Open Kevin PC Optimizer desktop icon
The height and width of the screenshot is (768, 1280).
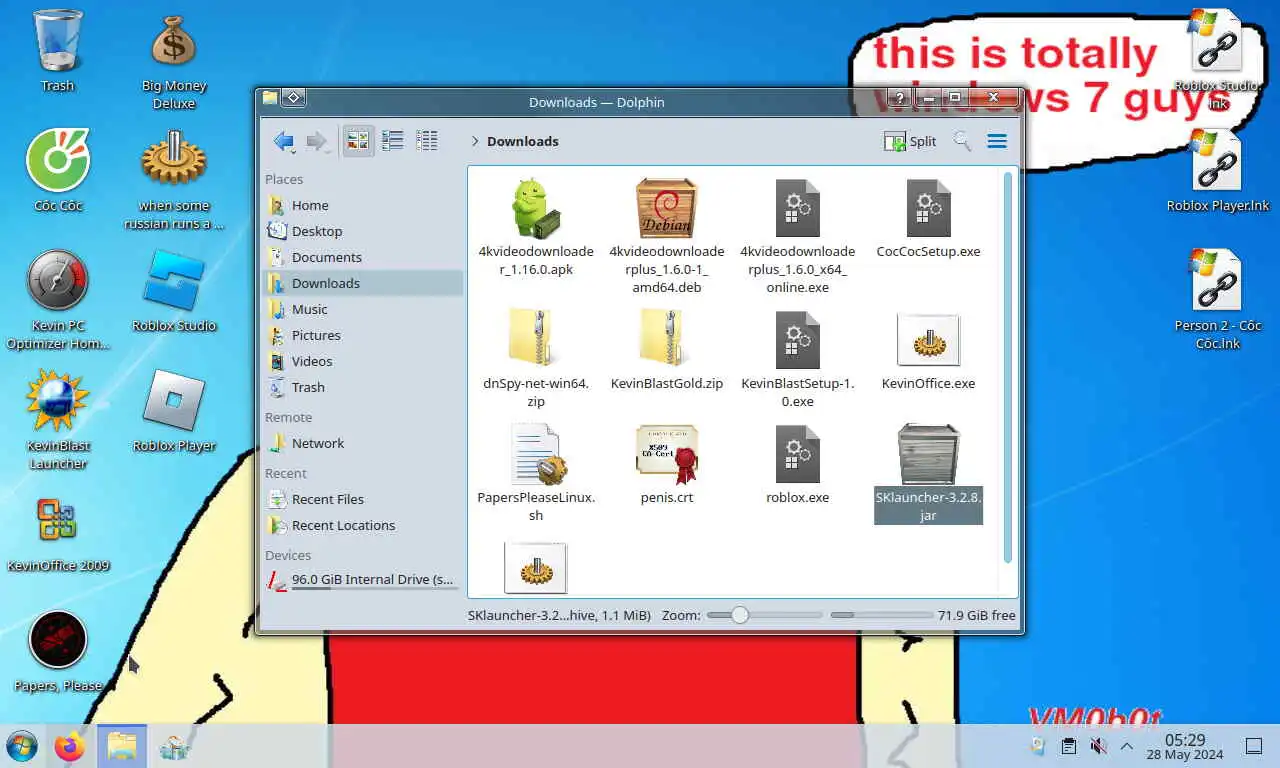tap(58, 300)
